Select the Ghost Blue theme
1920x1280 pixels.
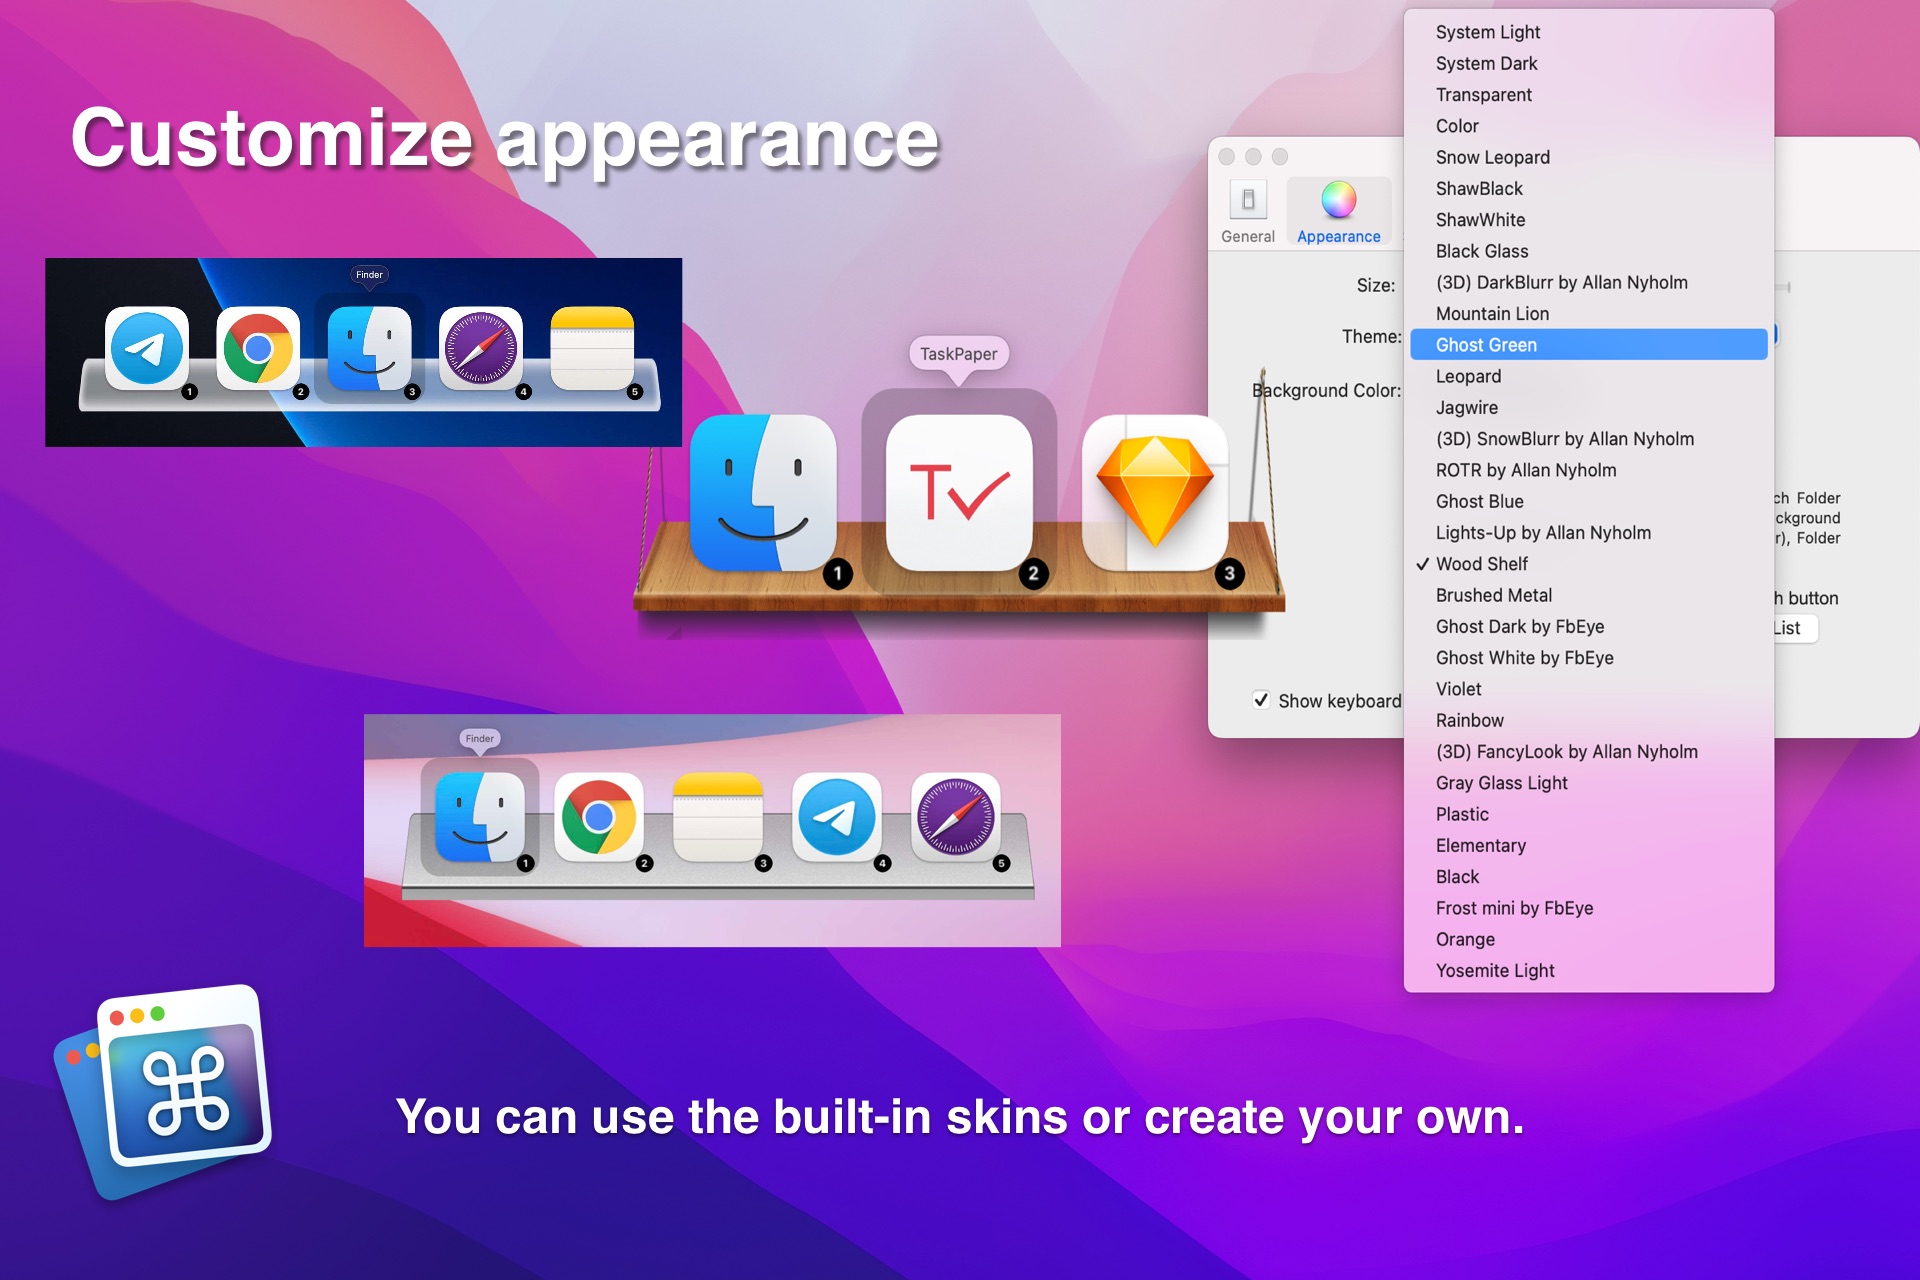pos(1589,501)
